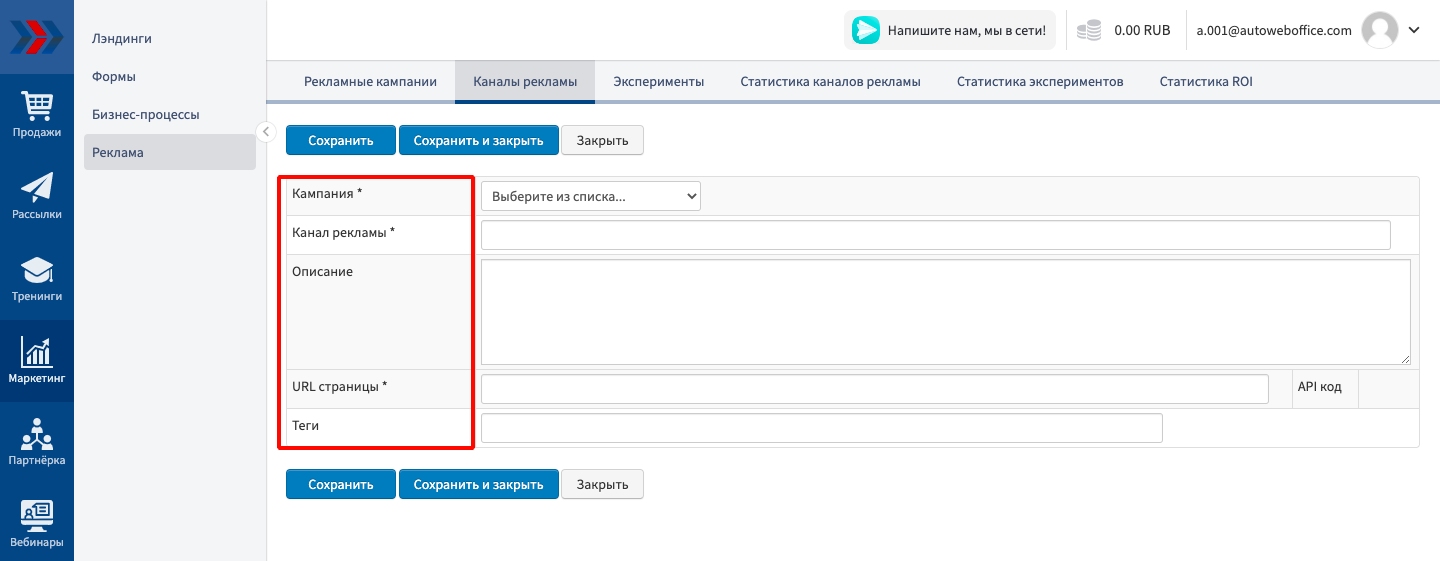The height and width of the screenshot is (561, 1440).
Task: Click the top Сохранить button
Action: [x=340, y=140]
